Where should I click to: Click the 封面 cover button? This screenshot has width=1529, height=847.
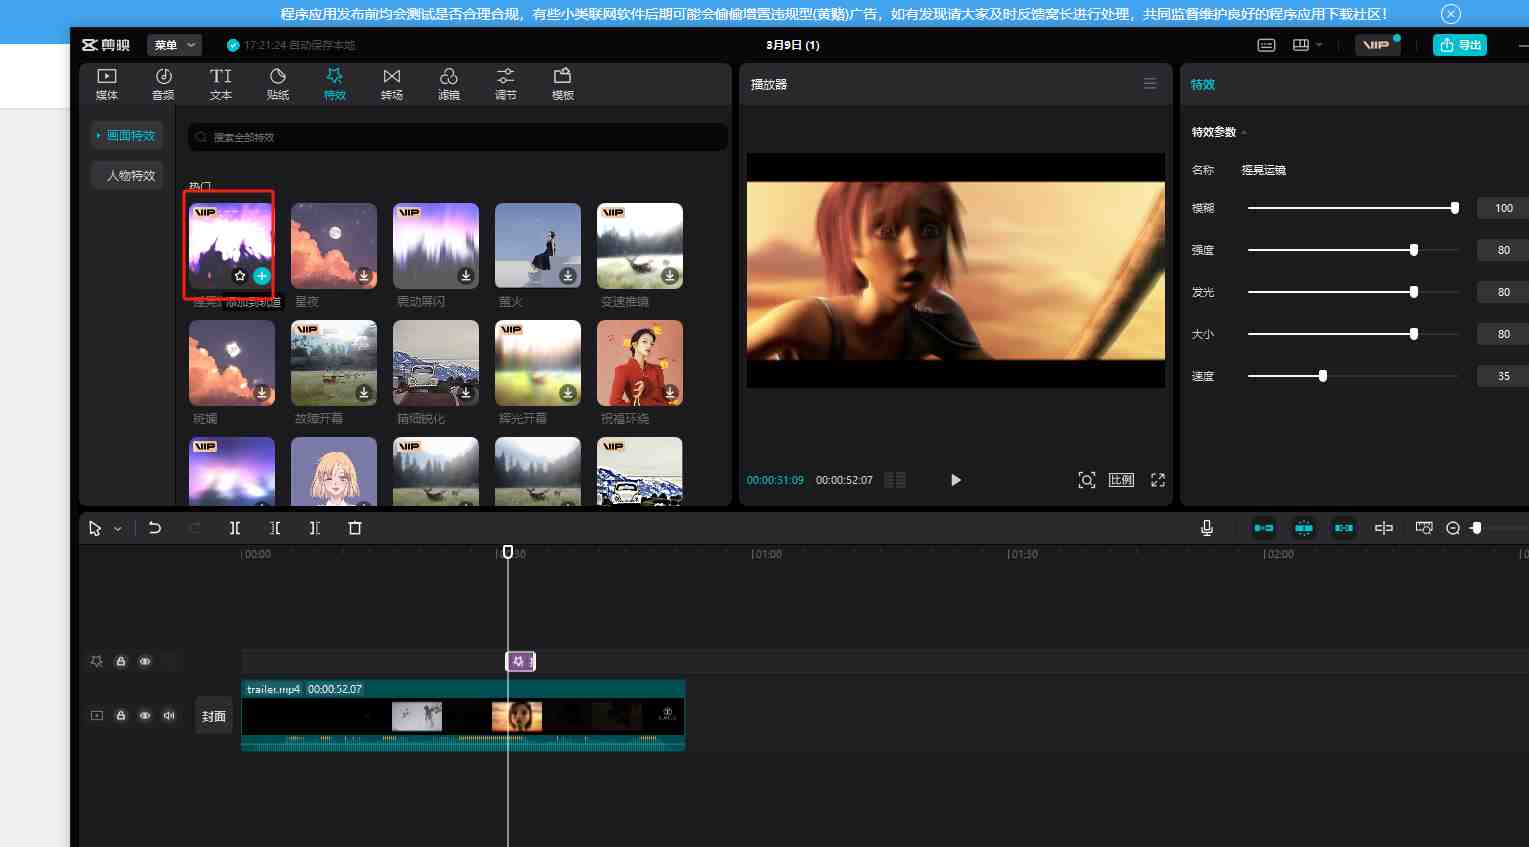pyautogui.click(x=213, y=715)
